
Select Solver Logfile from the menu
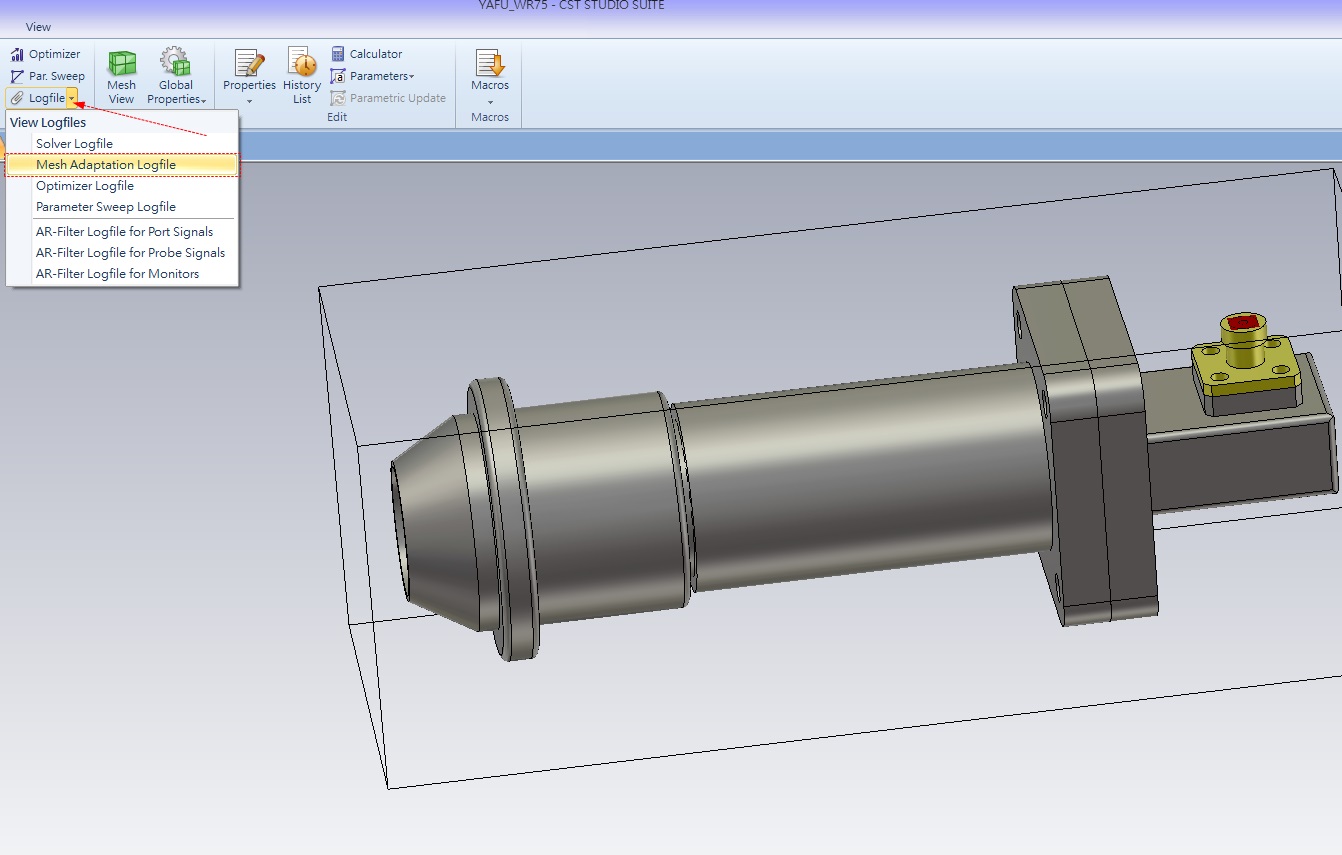pyautogui.click(x=74, y=144)
